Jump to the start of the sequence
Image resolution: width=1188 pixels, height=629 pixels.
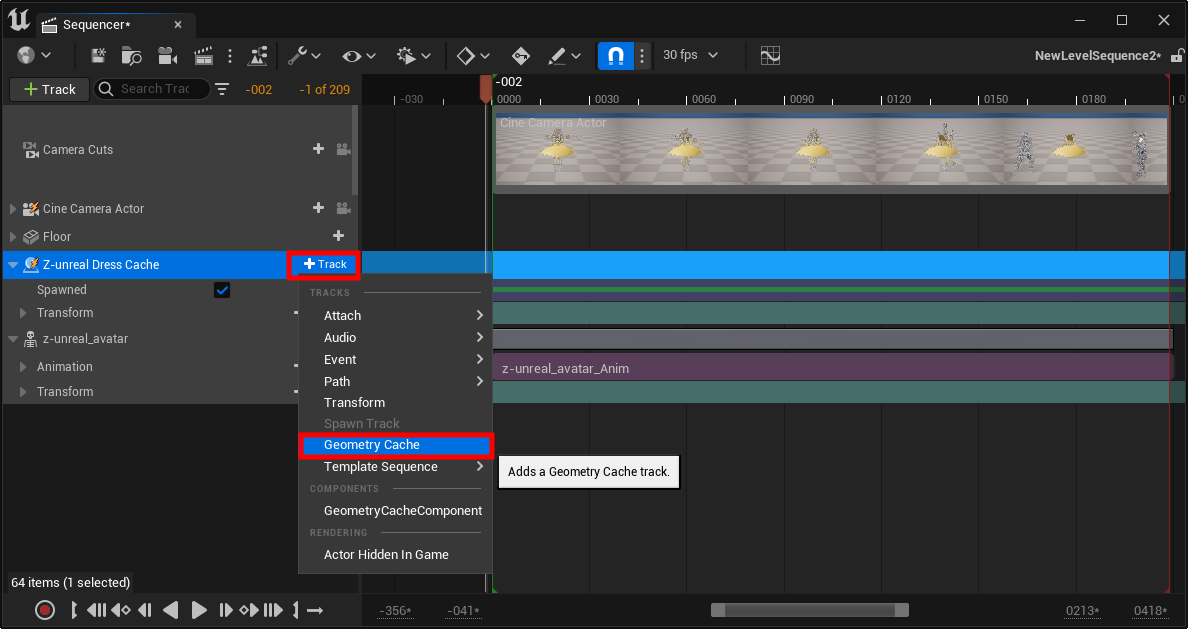[x=96, y=610]
